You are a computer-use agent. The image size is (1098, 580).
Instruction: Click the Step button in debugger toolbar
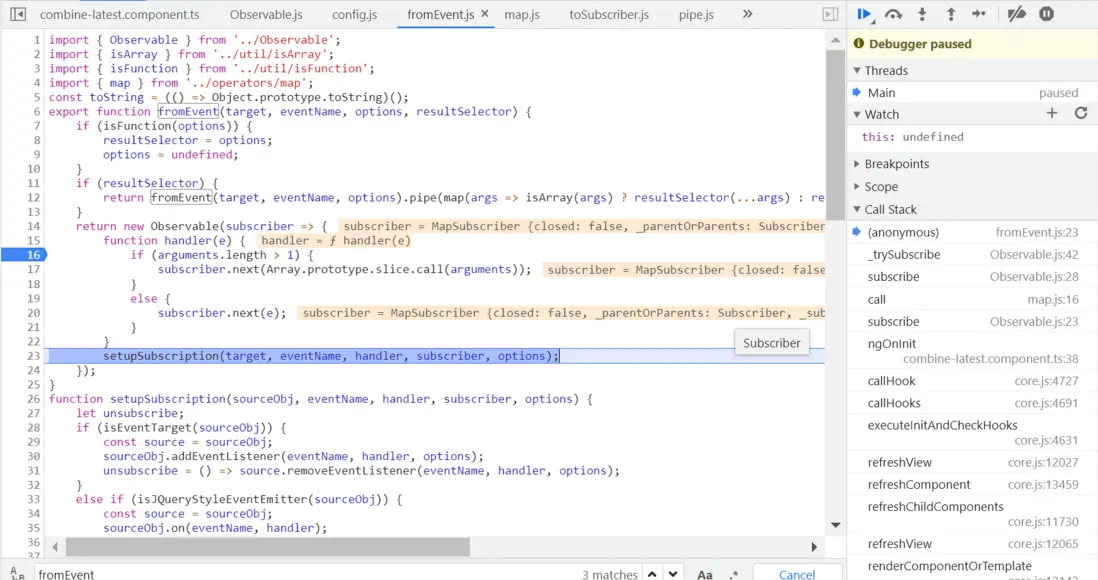pos(979,14)
